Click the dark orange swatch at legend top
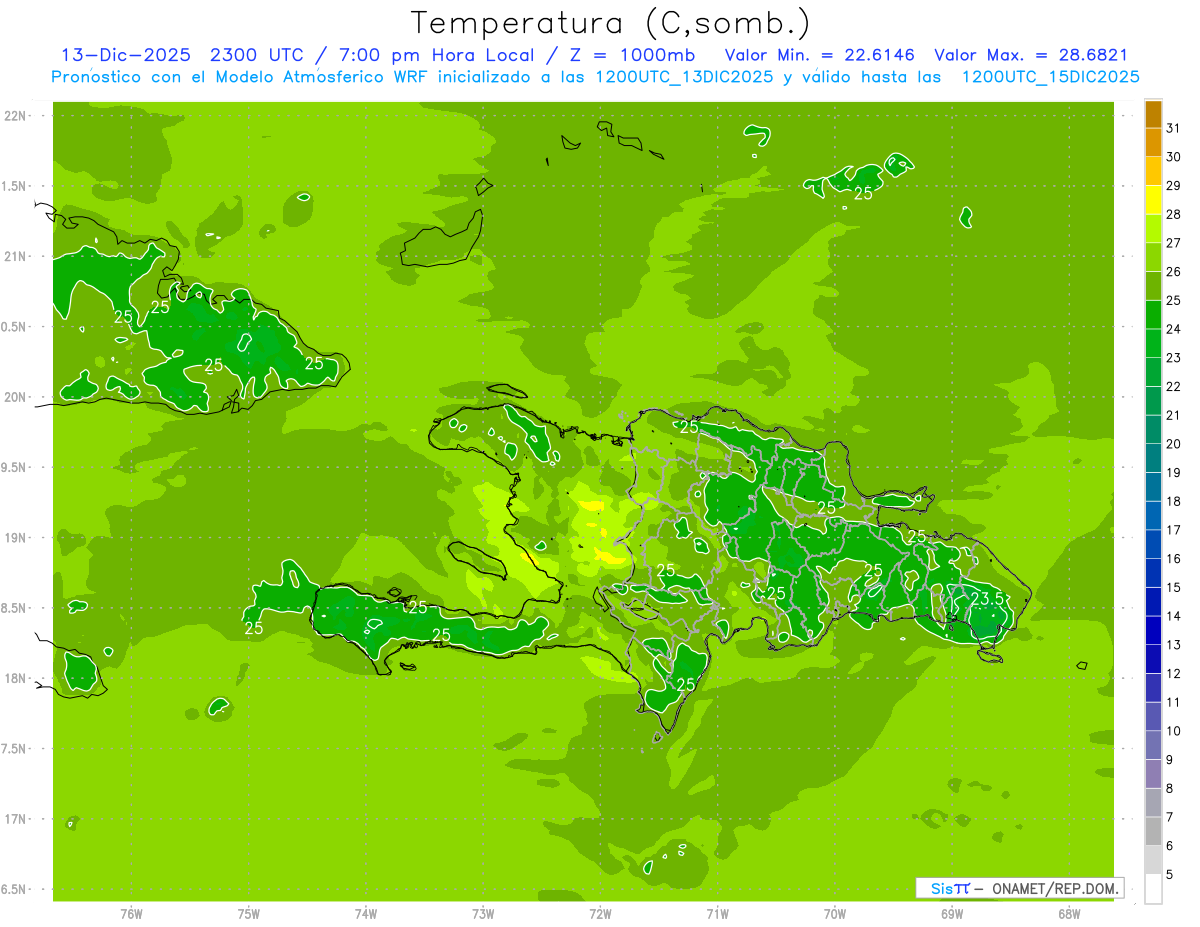Screen dimensions: 1200x927 (x=1153, y=114)
